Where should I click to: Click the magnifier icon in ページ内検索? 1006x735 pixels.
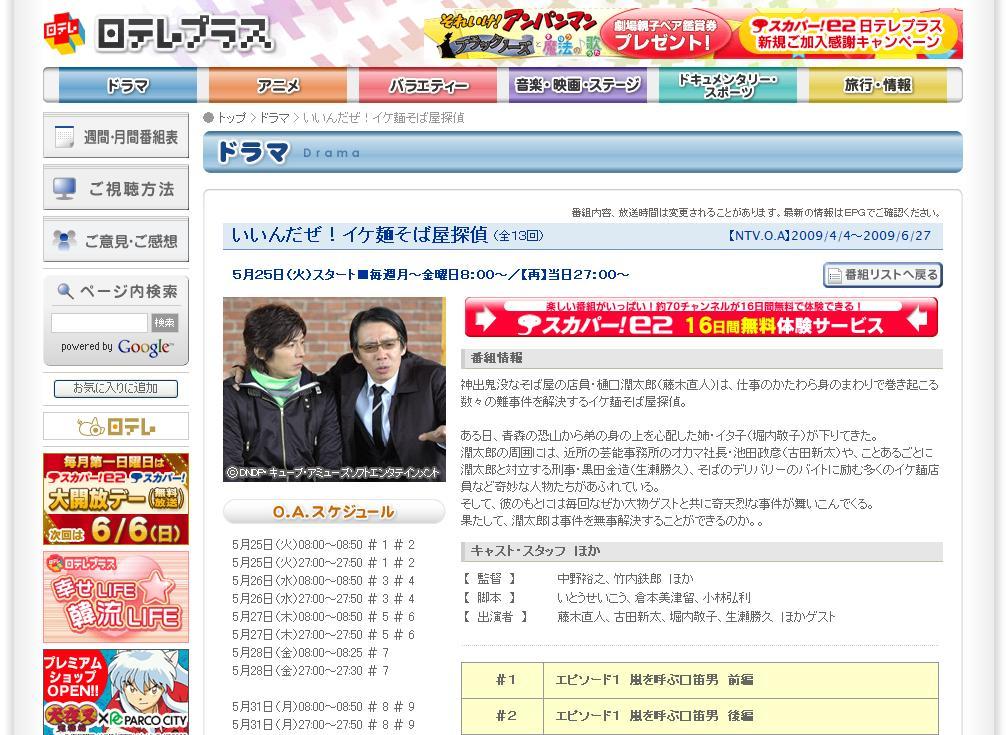(65, 291)
